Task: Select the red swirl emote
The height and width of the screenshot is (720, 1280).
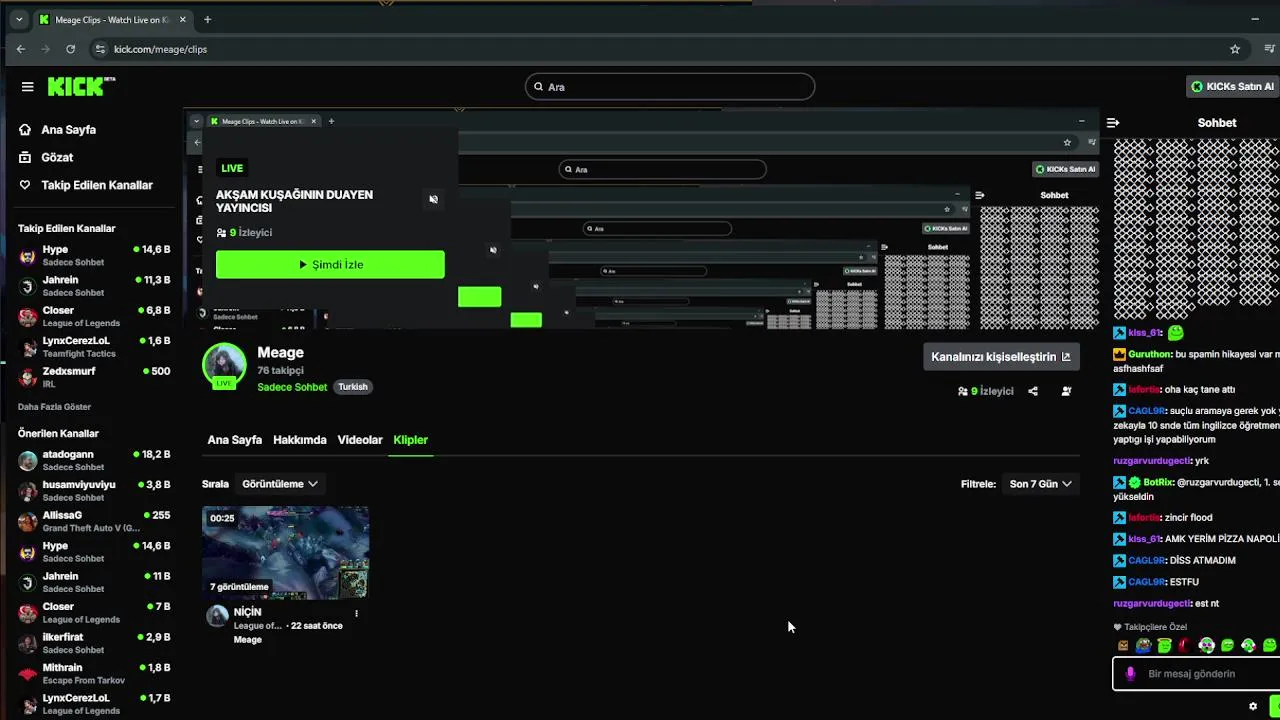Action: (x=1185, y=646)
